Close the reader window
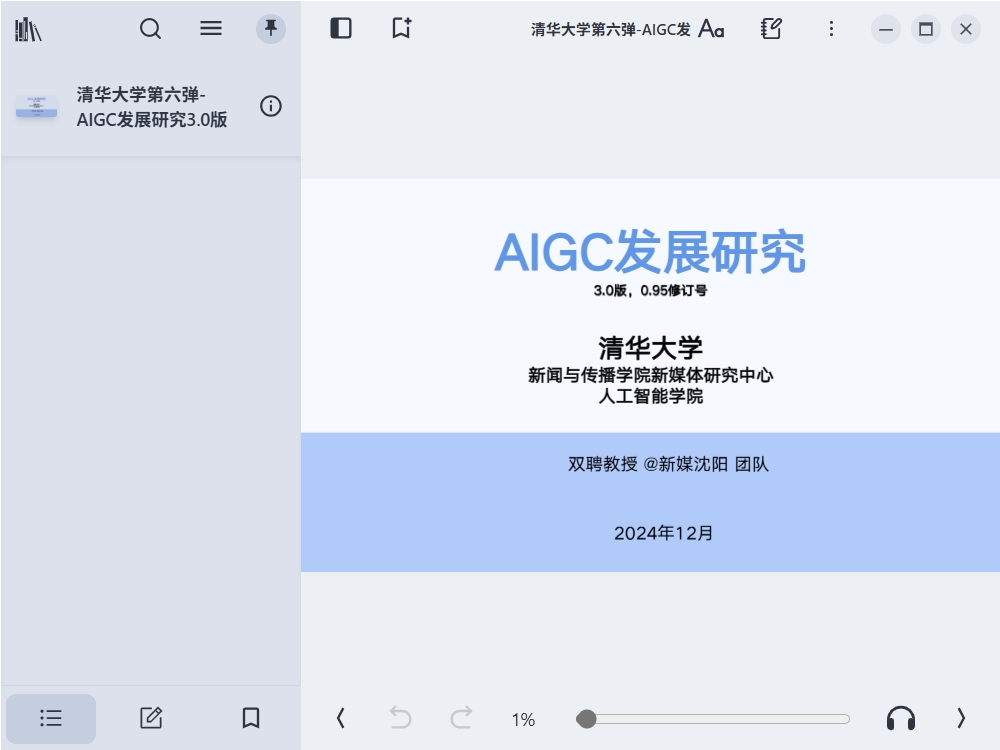 (966, 29)
